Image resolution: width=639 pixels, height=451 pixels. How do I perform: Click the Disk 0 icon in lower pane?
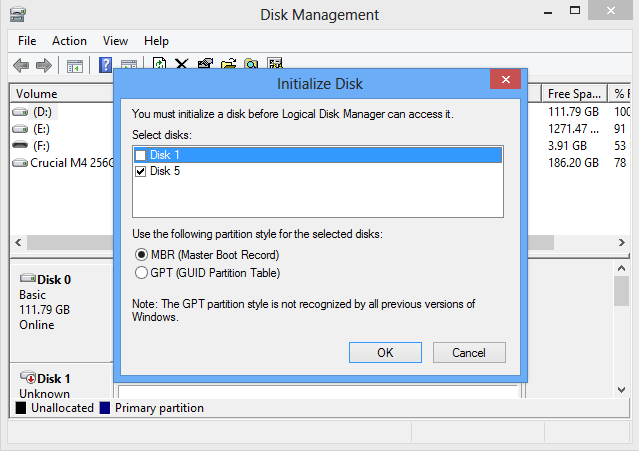[26, 279]
